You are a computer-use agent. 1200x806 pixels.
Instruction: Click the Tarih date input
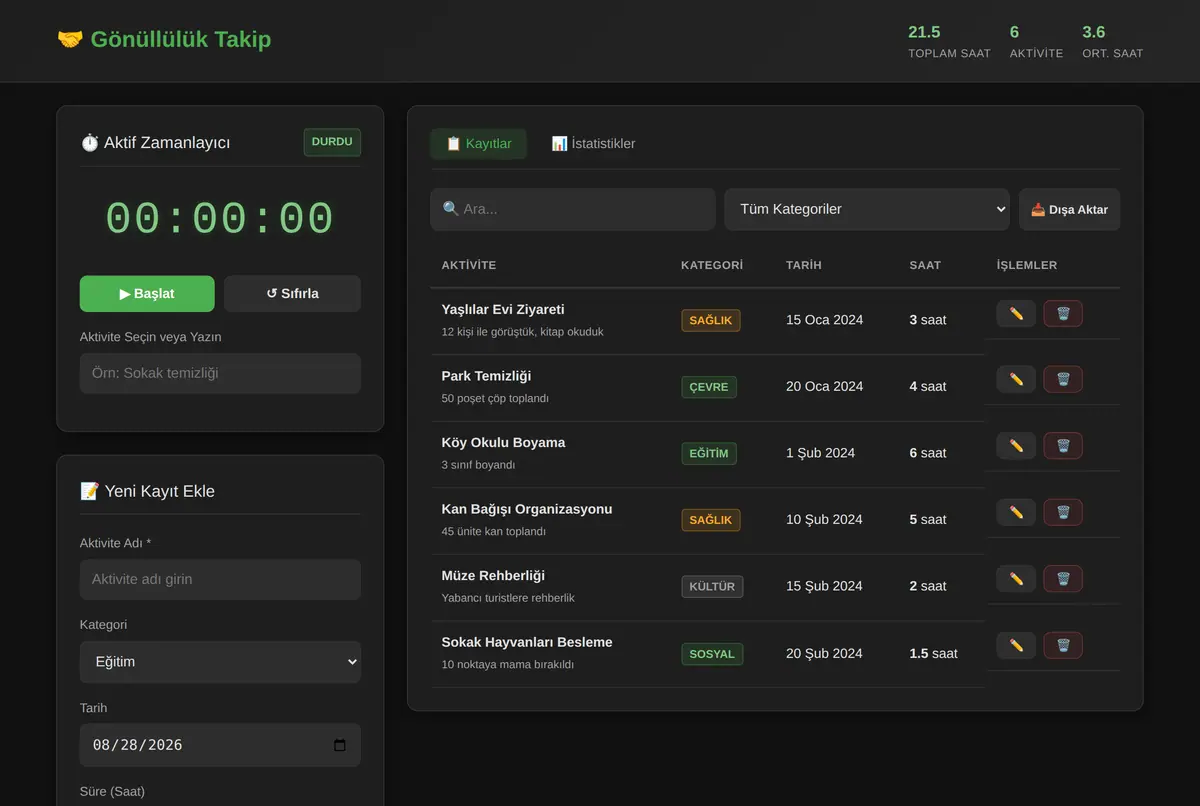tap(220, 745)
